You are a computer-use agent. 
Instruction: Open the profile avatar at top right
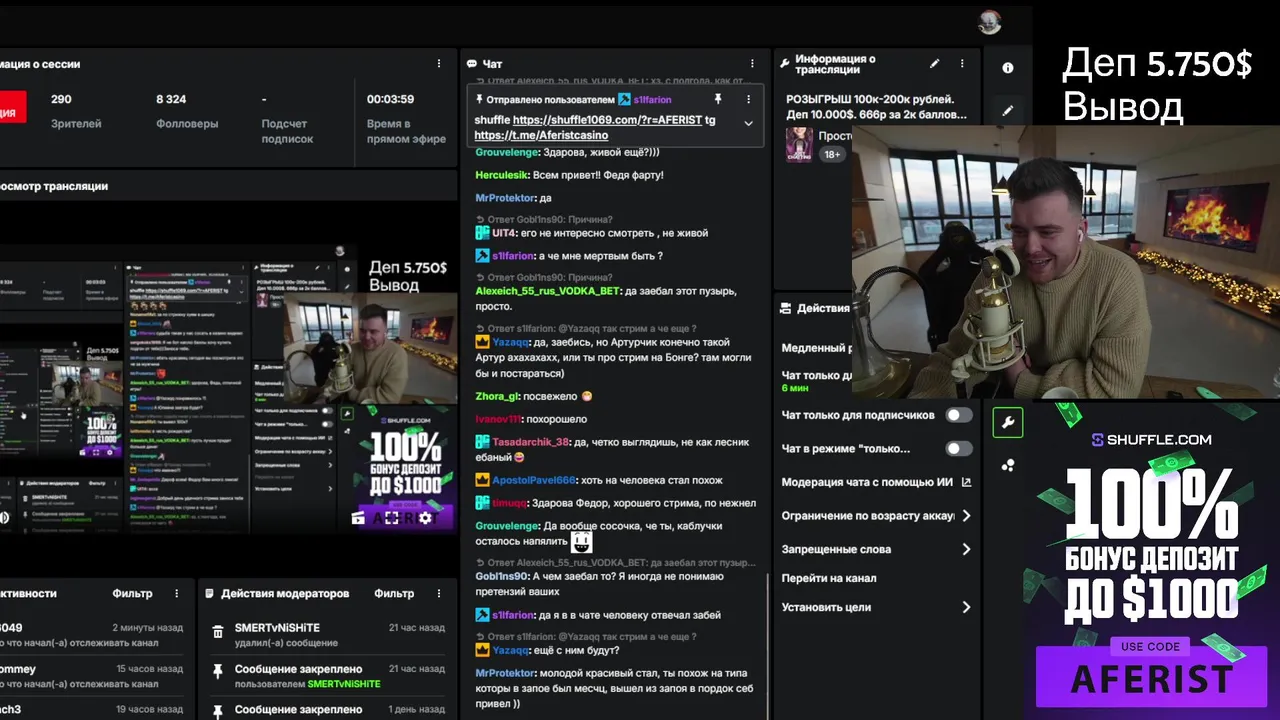pyautogui.click(x=990, y=22)
